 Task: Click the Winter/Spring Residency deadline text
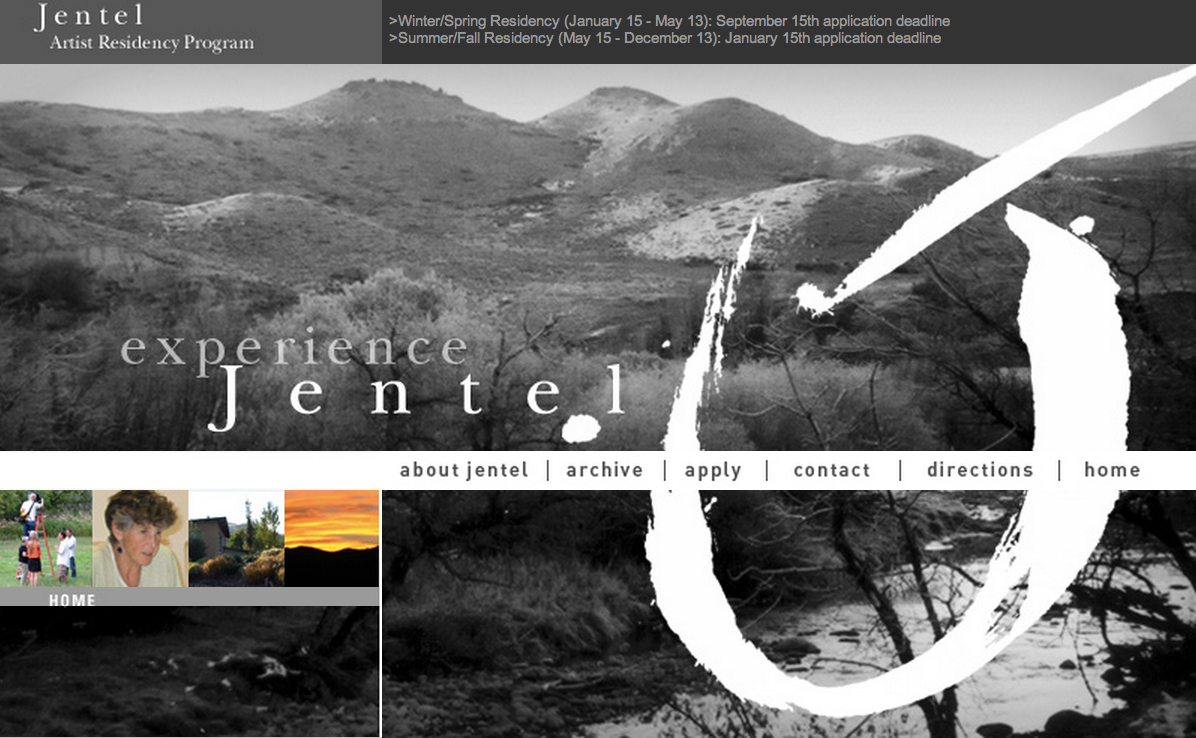pos(670,21)
